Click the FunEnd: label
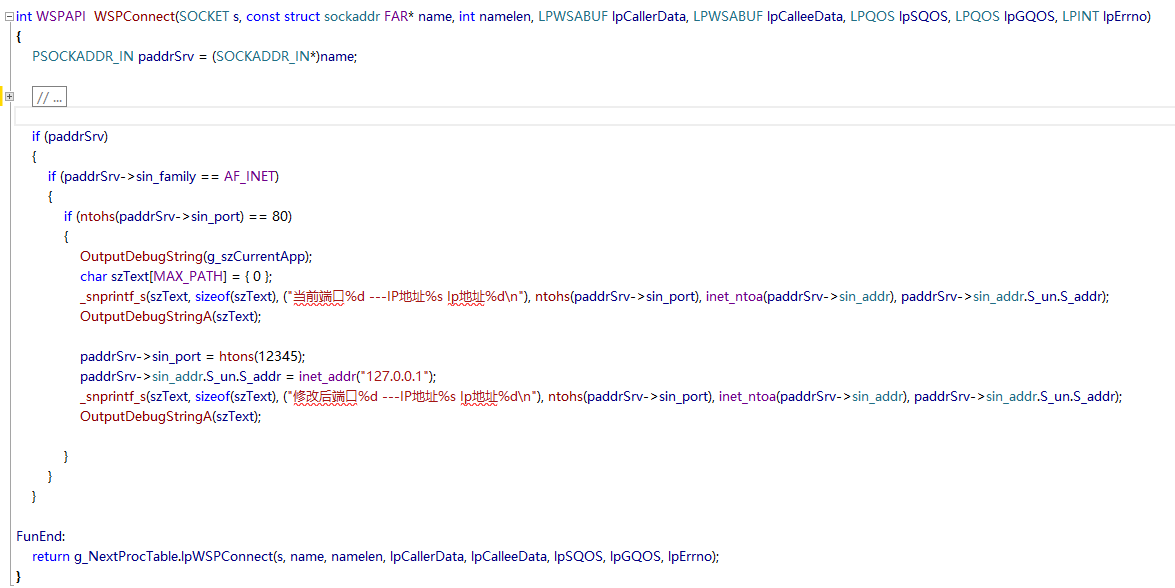 click(x=41, y=536)
